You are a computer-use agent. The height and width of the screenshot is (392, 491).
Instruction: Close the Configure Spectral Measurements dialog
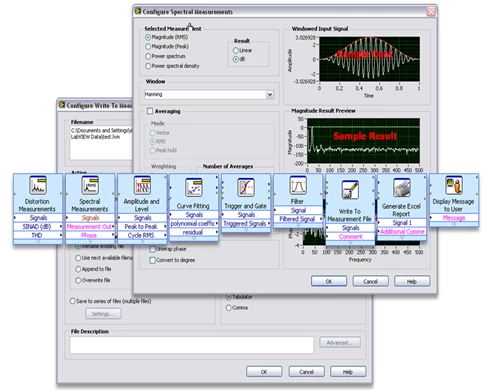(431, 11)
